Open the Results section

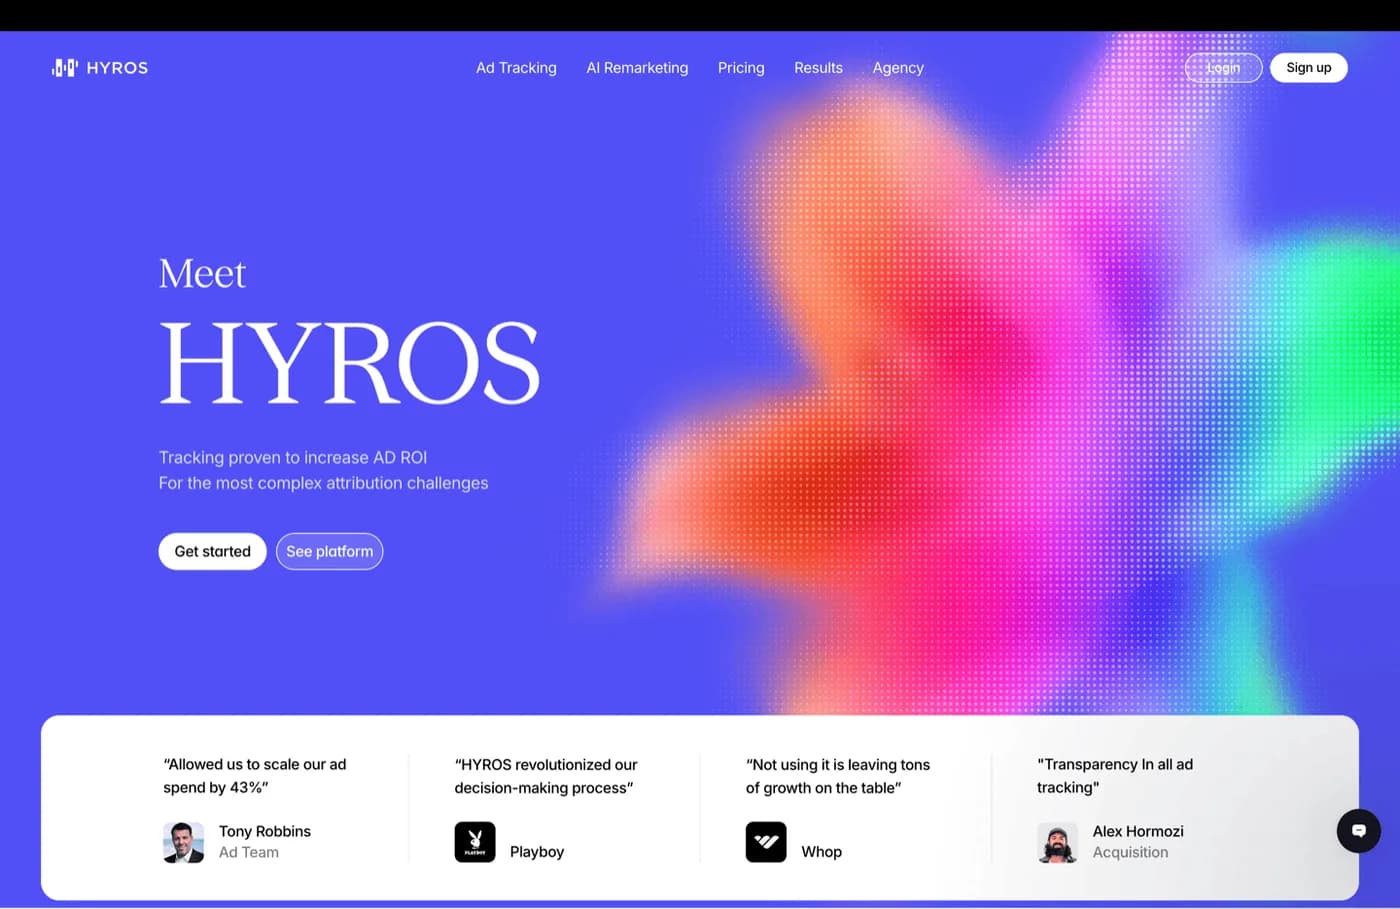(818, 67)
